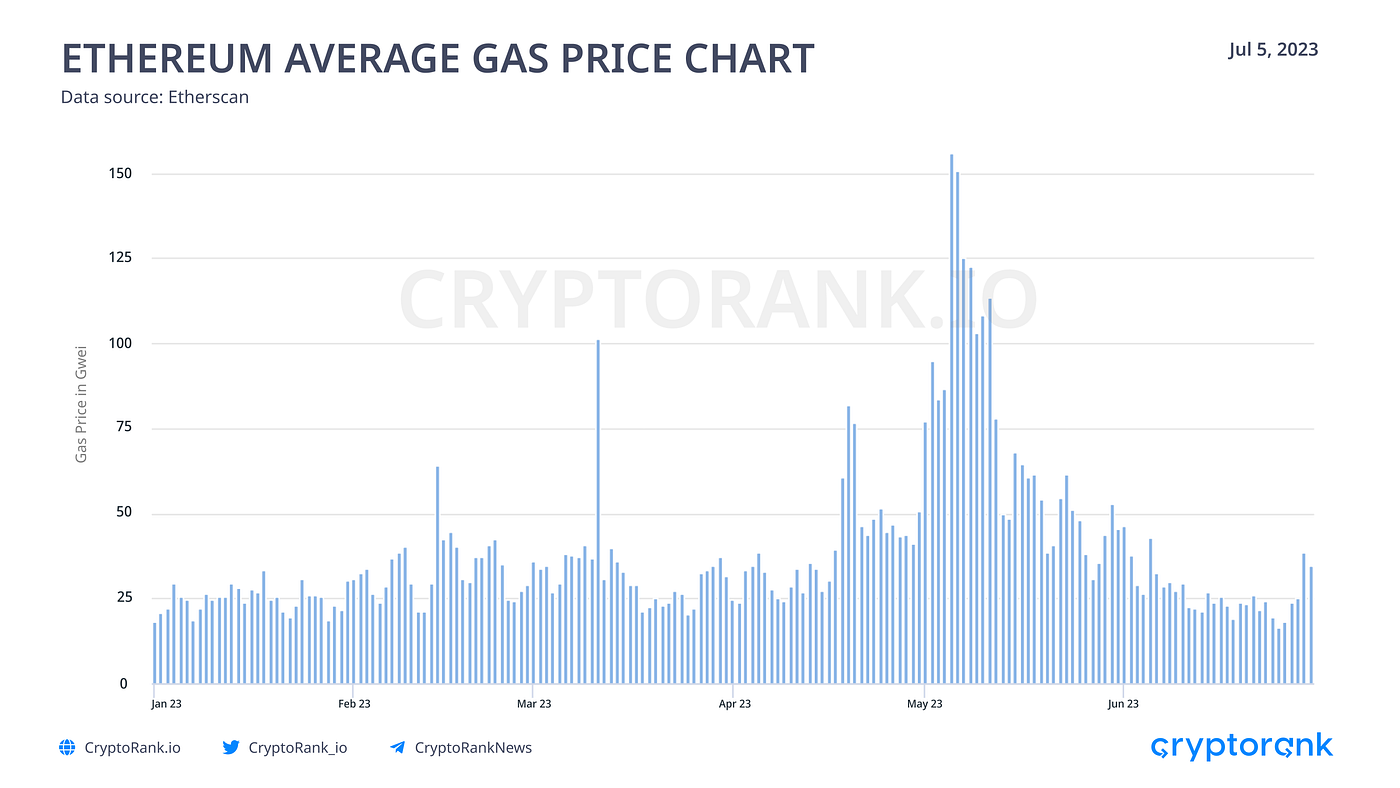
Task: Select the May 23 axis label
Action: [x=925, y=704]
